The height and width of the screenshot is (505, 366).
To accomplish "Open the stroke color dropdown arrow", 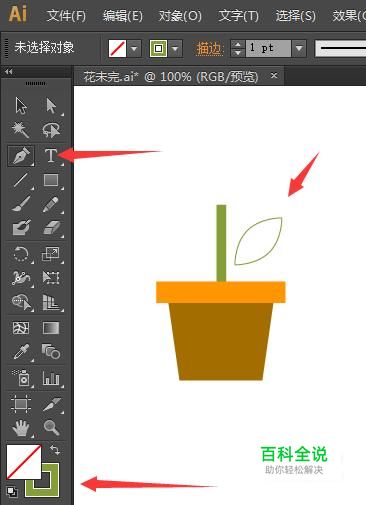I will point(175,49).
